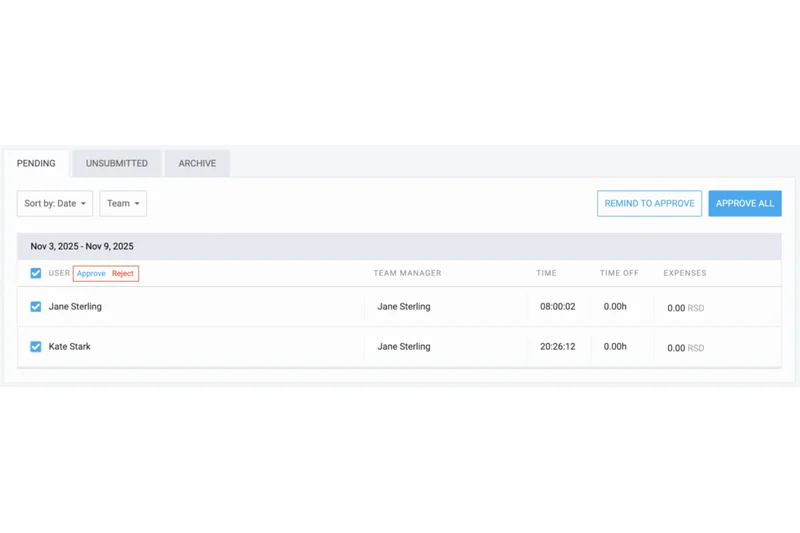This screenshot has width=800, height=533.
Task: Uncheck the checkbox next to Kate Stark
Action: [x=36, y=347]
